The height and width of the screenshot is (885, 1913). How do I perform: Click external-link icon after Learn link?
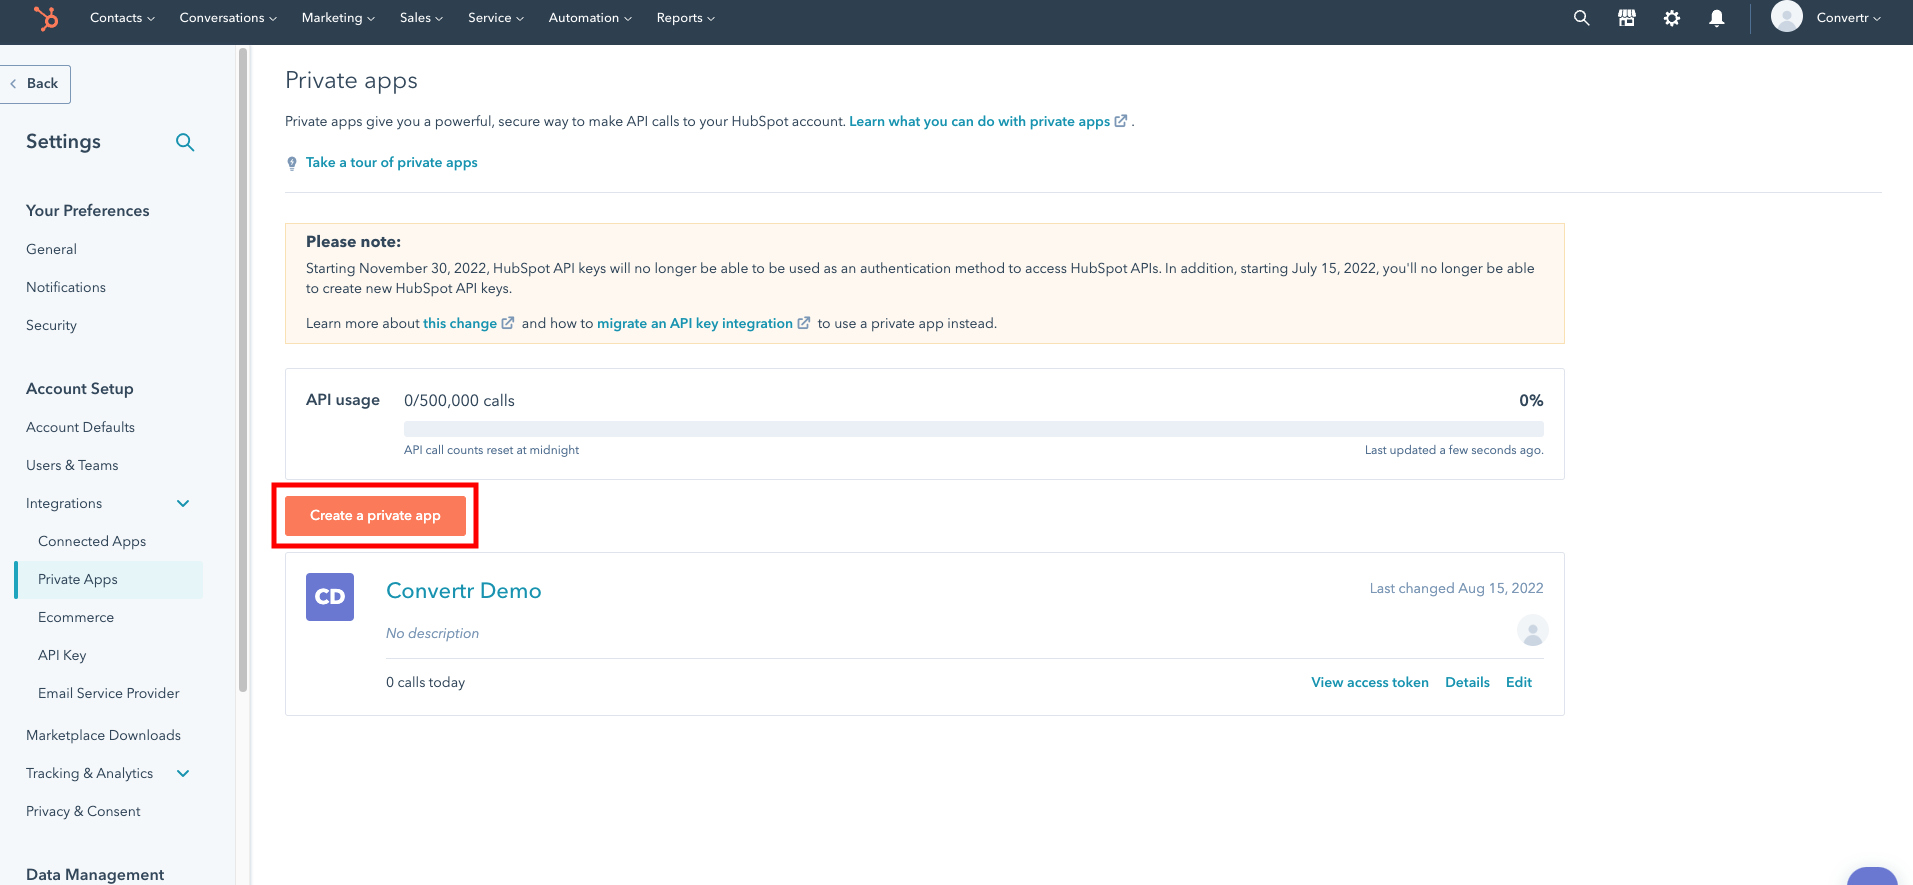pos(1121,121)
